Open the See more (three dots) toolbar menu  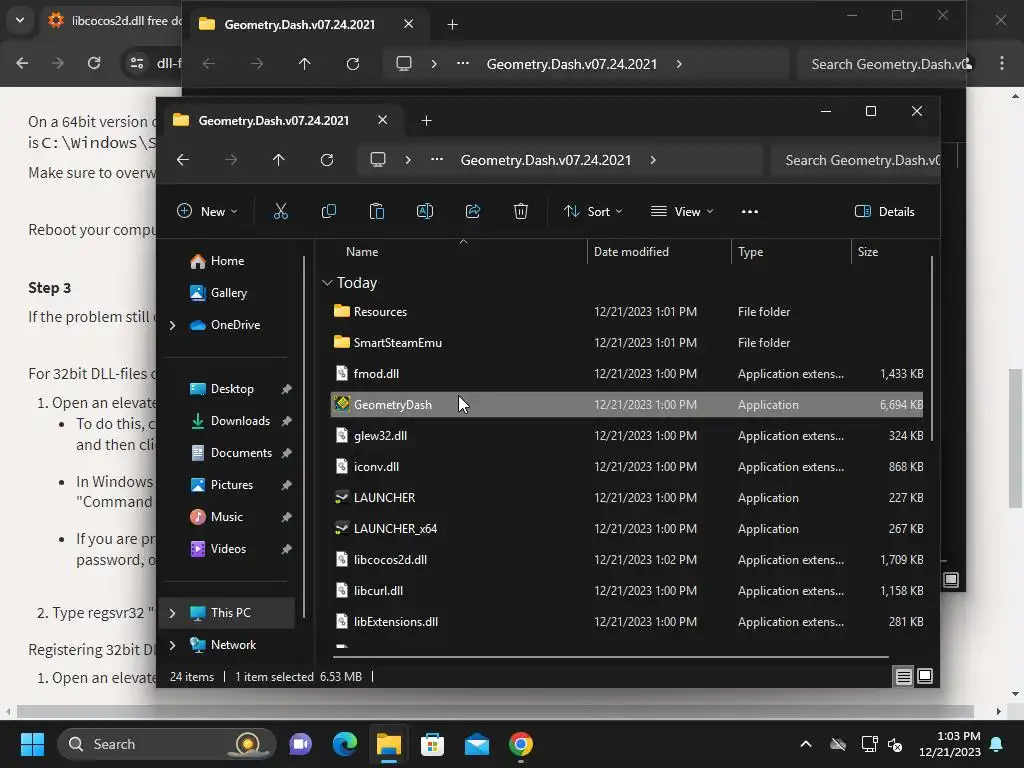click(750, 212)
